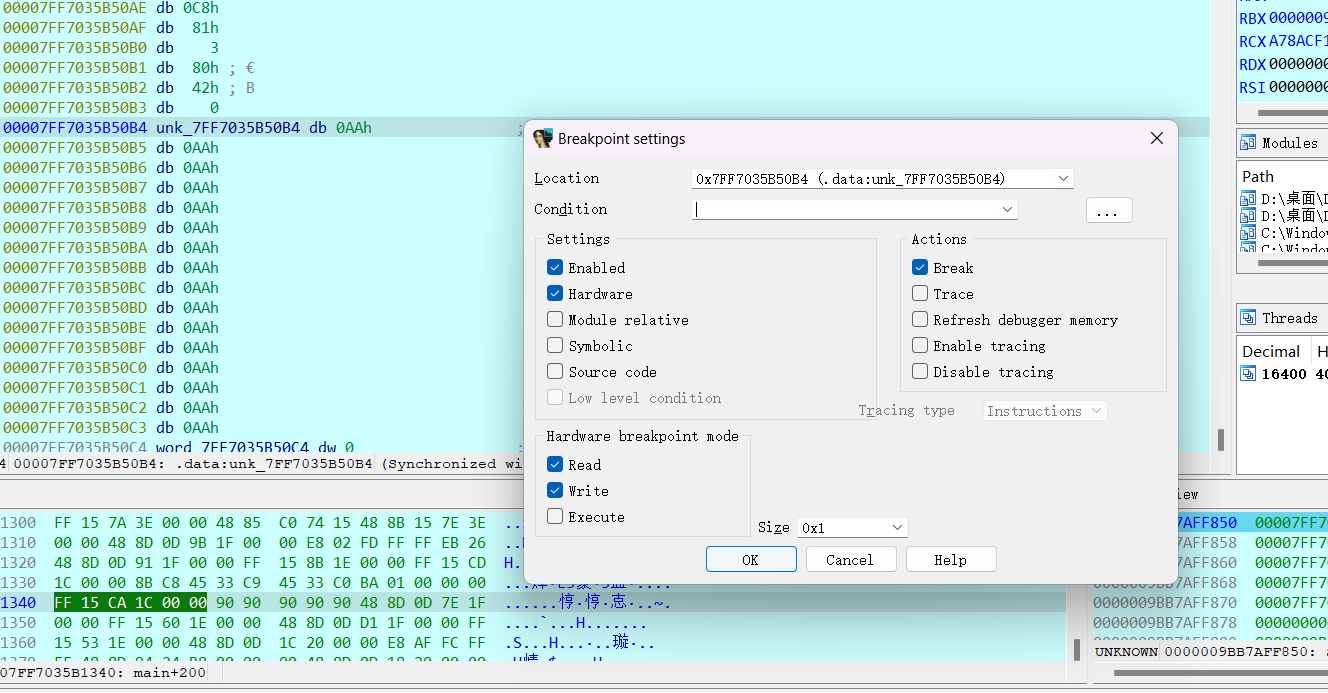This screenshot has width=1328, height=693.
Task: Select the first C:\Windows module icon
Action: 1248,233
